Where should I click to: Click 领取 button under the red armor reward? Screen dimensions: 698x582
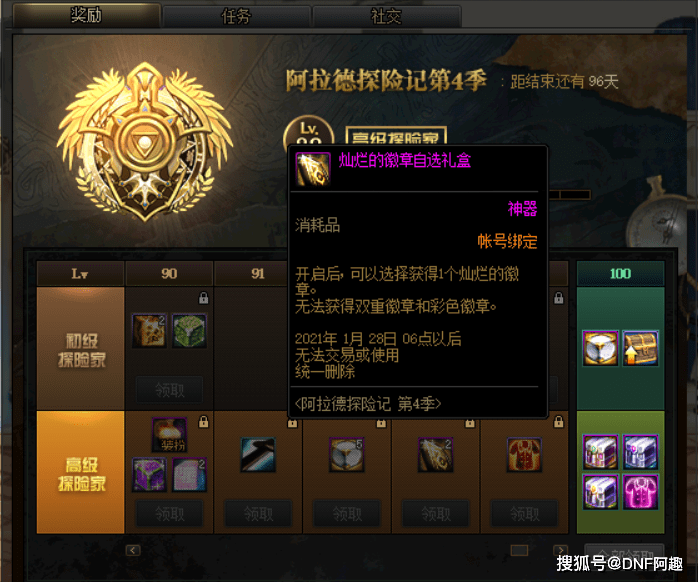pos(524,514)
